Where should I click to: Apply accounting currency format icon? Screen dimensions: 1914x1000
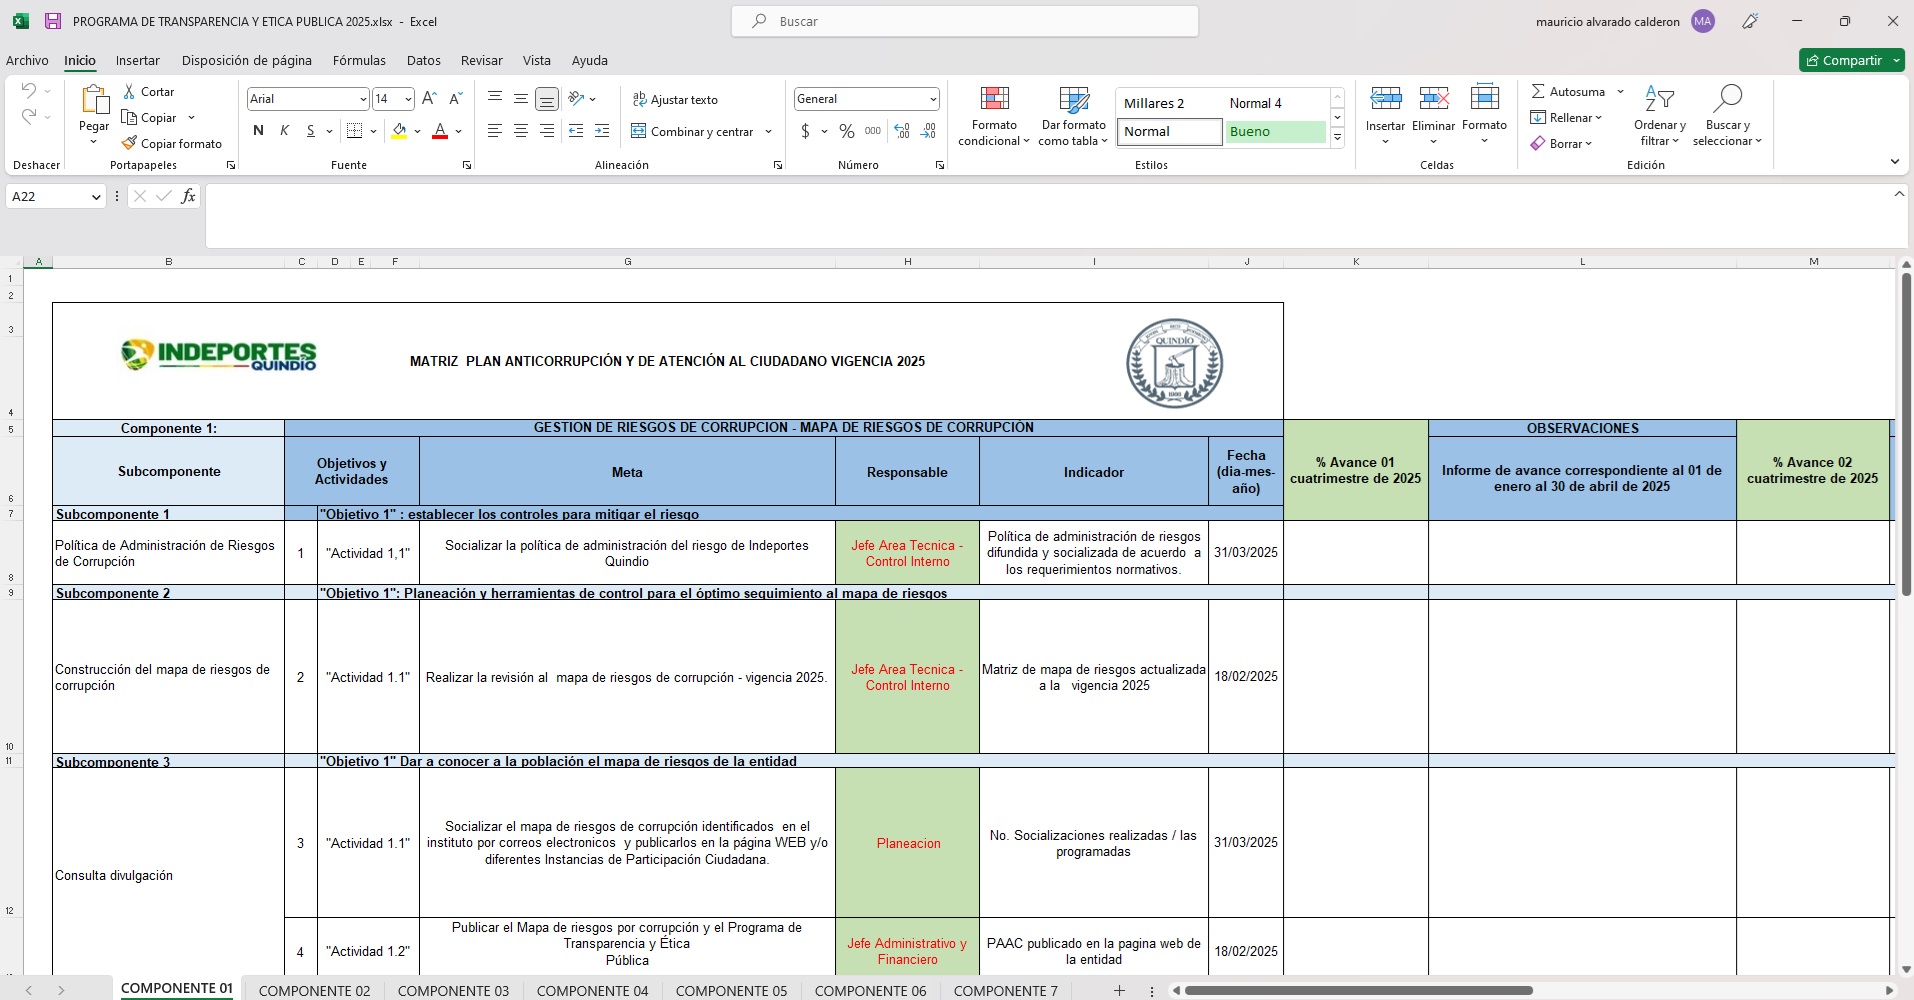click(x=805, y=131)
